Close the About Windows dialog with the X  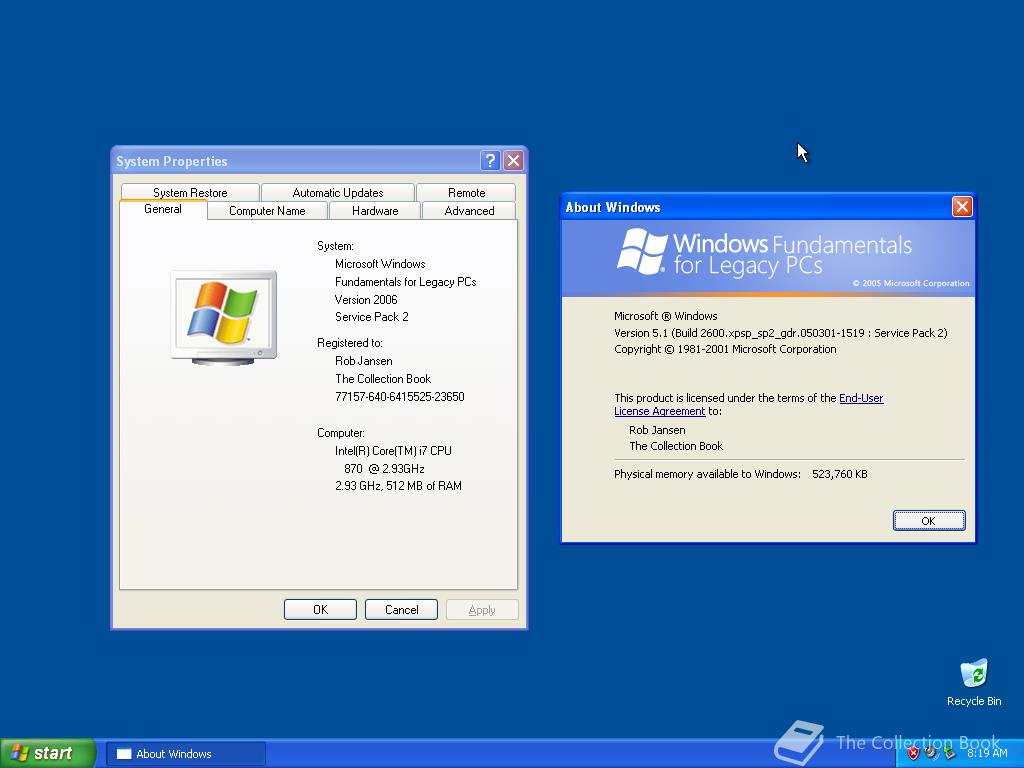(x=962, y=207)
